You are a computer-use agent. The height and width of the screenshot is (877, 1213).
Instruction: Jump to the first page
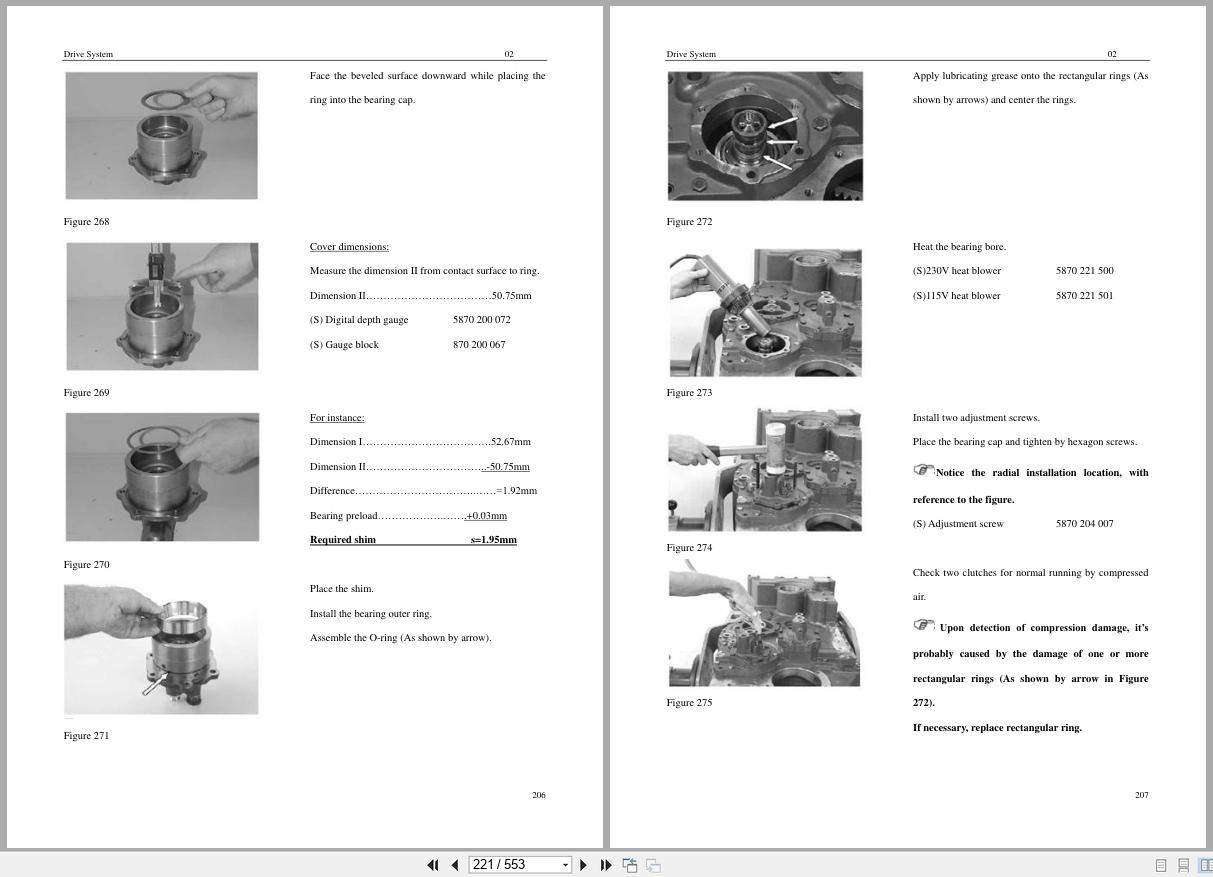pyautogui.click(x=433, y=864)
